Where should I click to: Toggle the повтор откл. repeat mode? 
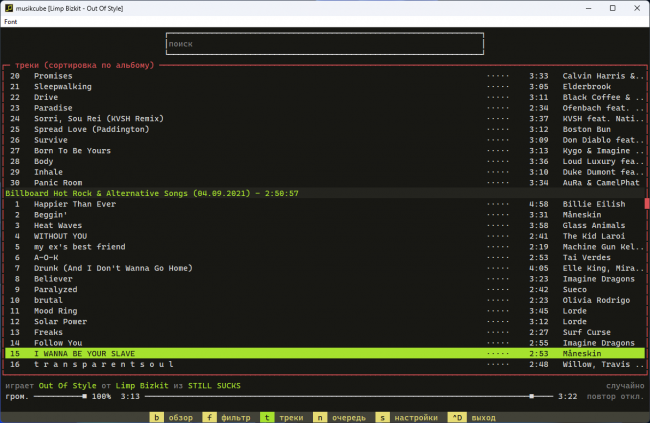point(615,396)
